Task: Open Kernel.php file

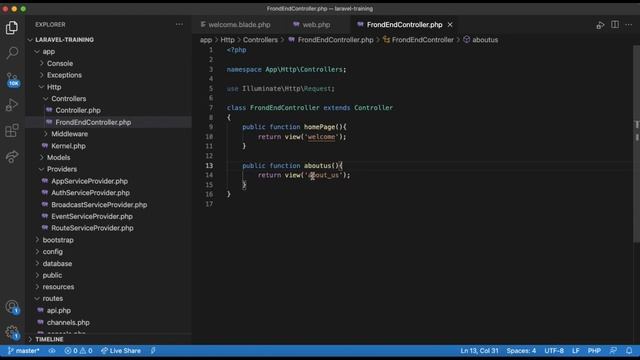Action: 68,146
